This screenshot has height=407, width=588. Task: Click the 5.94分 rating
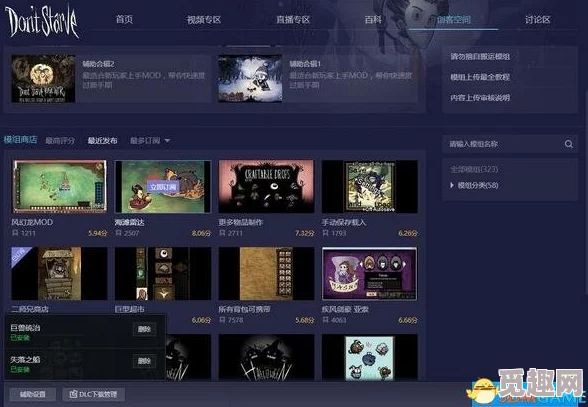(x=98, y=233)
